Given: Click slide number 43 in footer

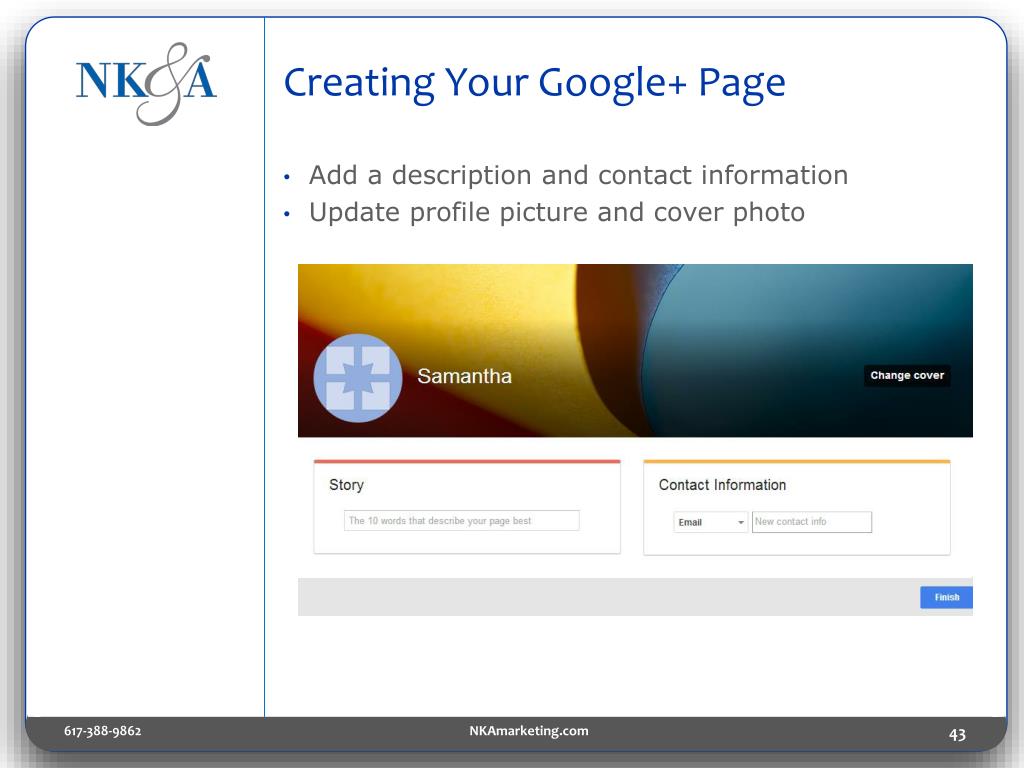Looking at the screenshot, I should click(957, 735).
